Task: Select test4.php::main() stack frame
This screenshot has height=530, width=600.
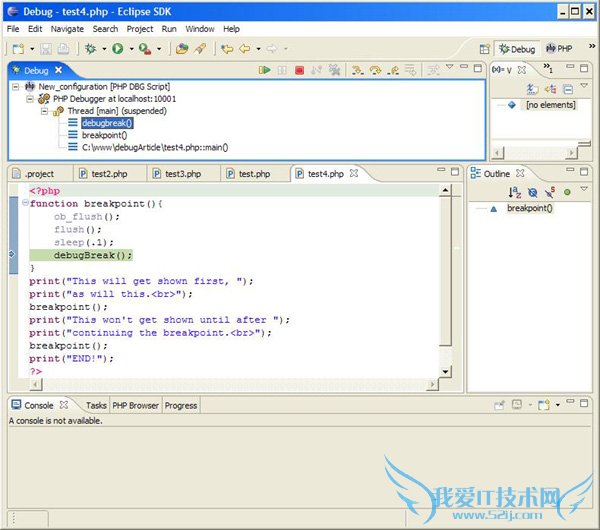Action: pos(155,147)
